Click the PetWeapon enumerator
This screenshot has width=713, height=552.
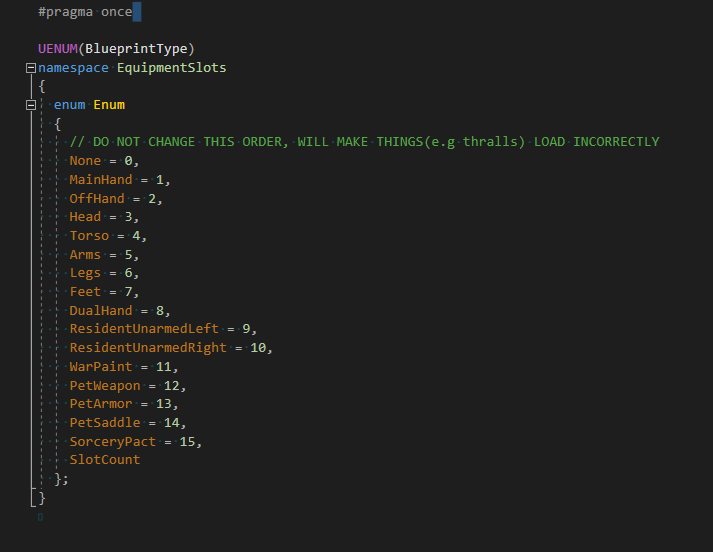[104, 385]
